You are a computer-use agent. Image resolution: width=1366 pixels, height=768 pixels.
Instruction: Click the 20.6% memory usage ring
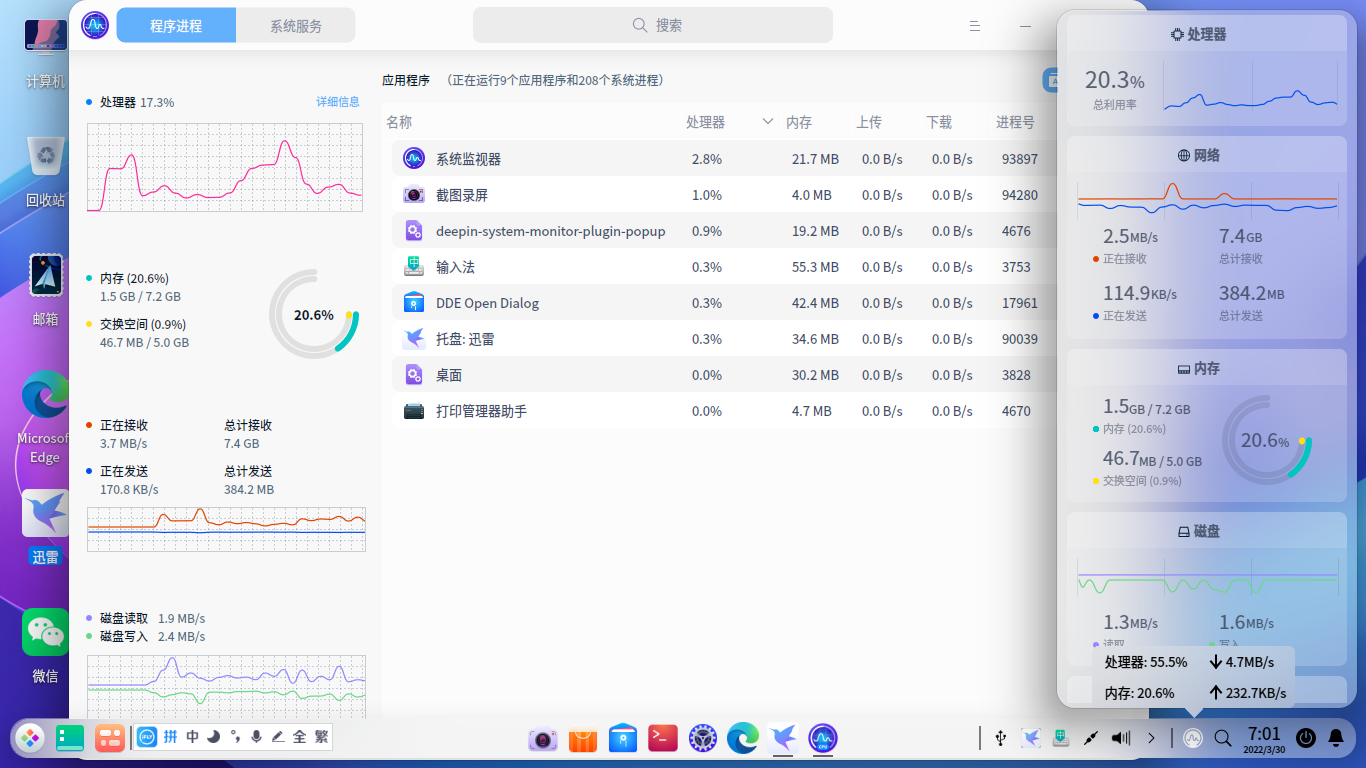coord(313,315)
